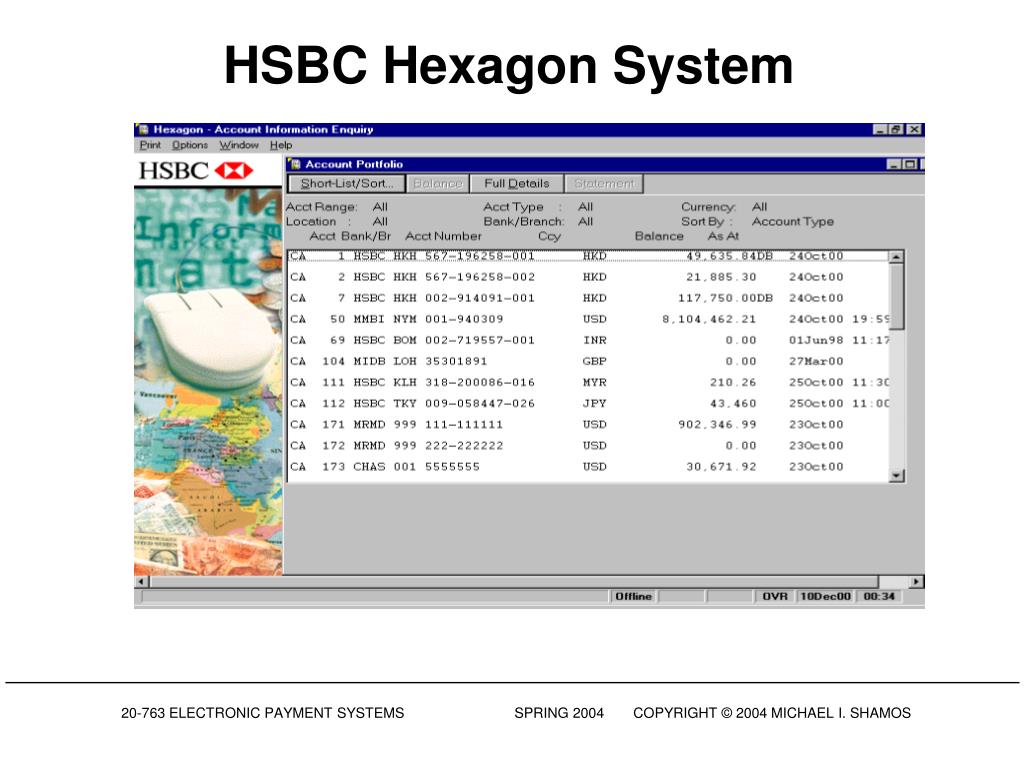Click the GBP currency cell
This screenshot has width=1024, height=768.
click(x=594, y=361)
